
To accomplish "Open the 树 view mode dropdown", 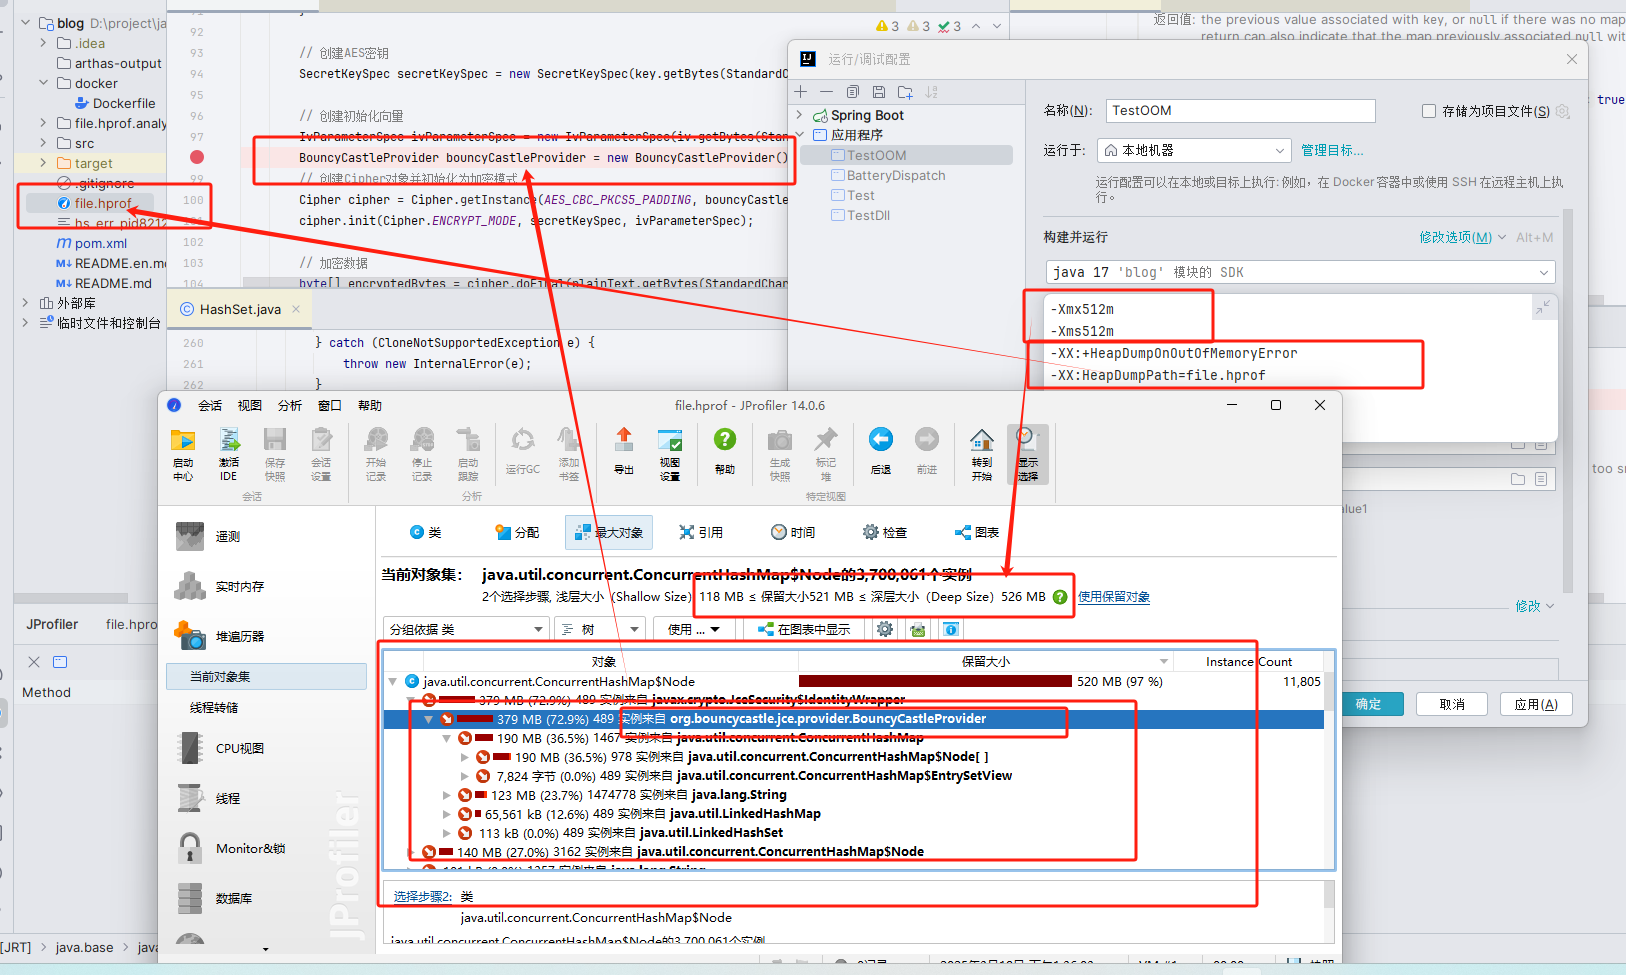I will pyautogui.click(x=599, y=629).
